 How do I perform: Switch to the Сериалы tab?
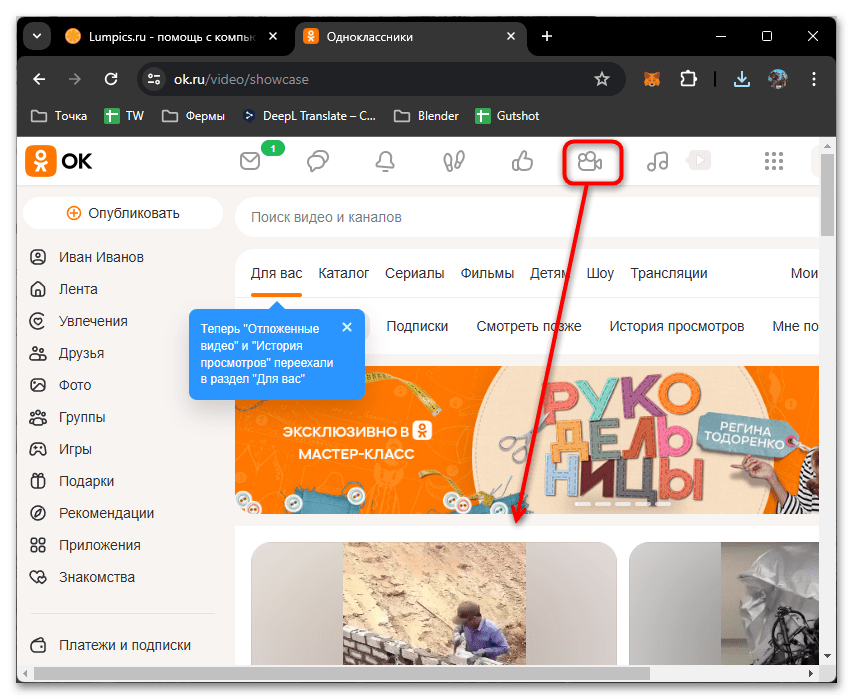[414, 272]
